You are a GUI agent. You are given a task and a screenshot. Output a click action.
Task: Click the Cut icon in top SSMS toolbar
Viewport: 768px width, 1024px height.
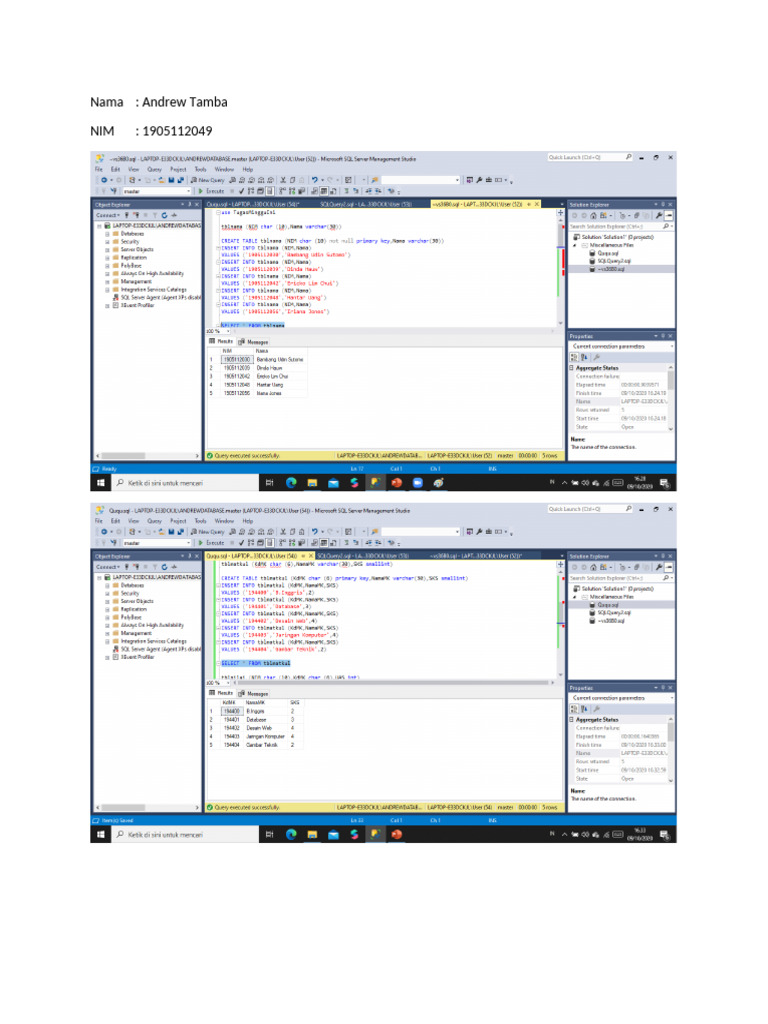[283, 180]
